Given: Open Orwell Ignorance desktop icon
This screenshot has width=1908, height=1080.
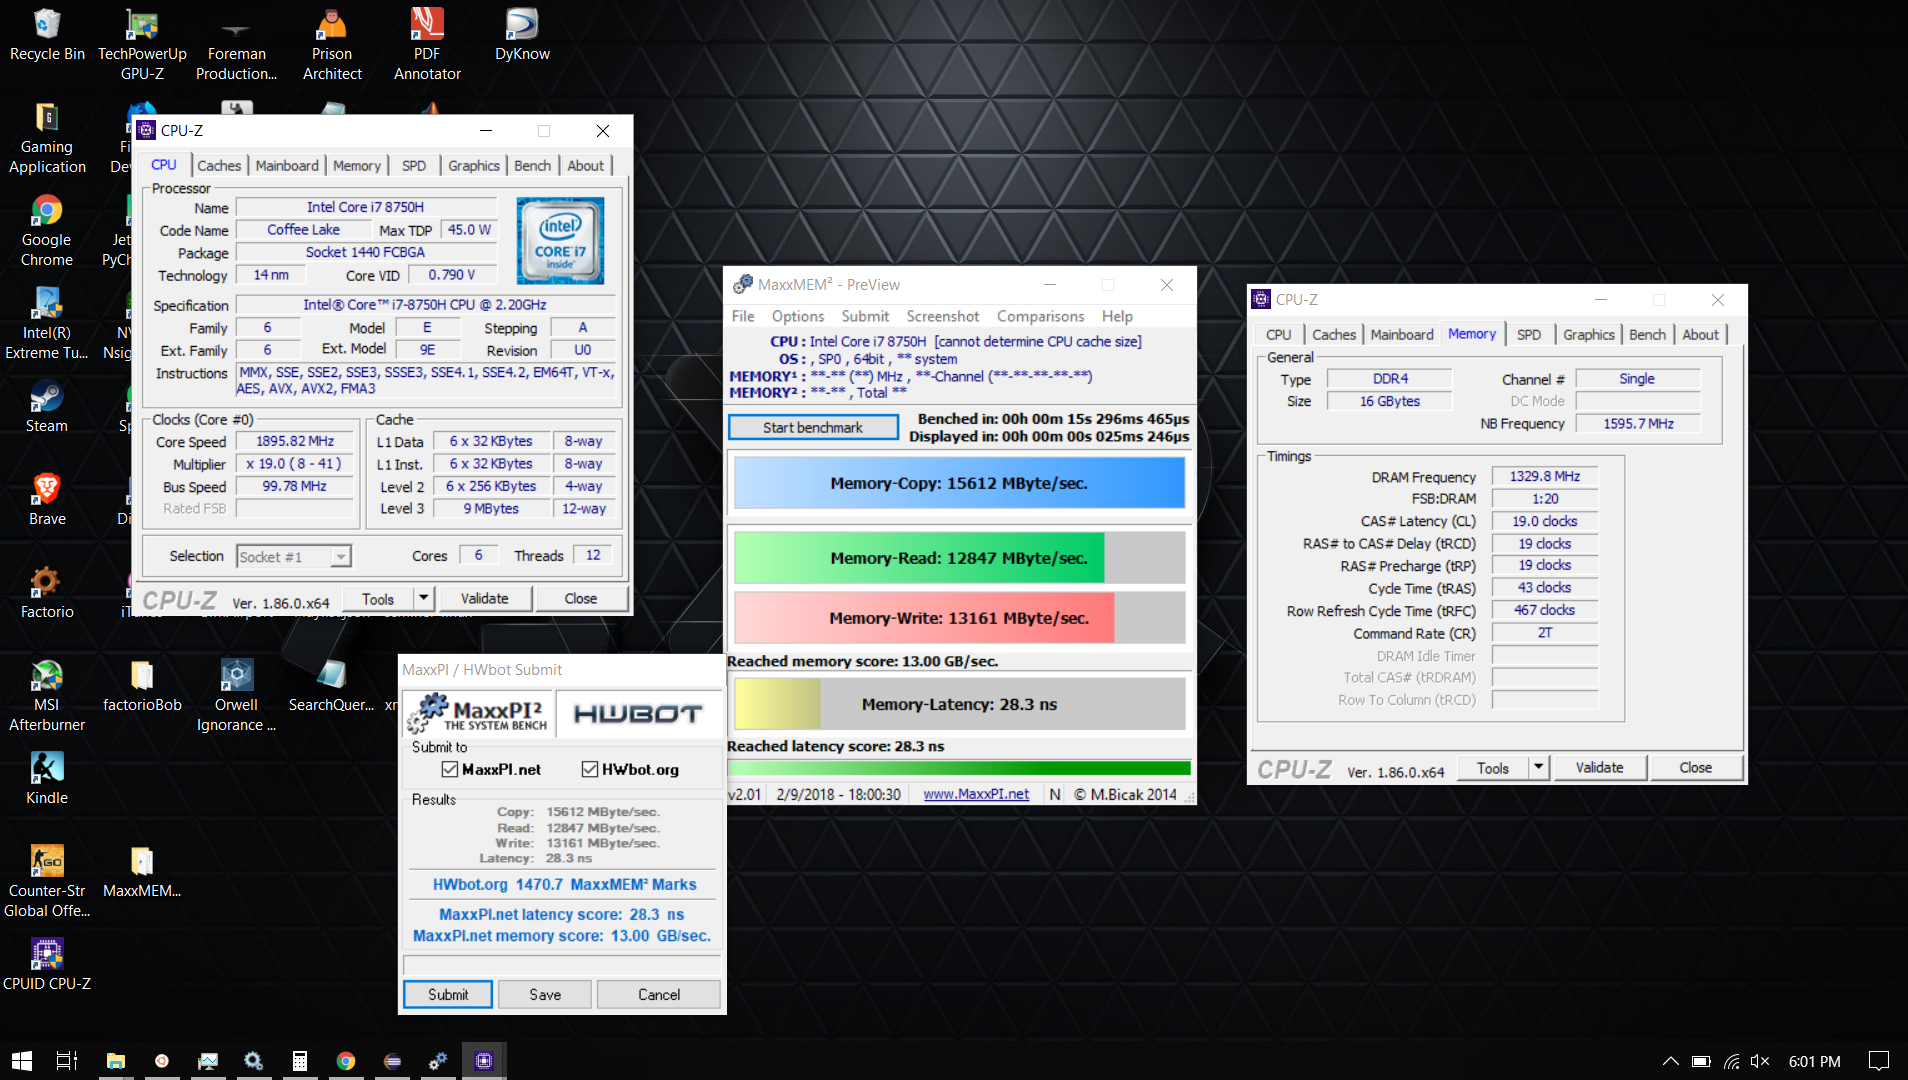Looking at the screenshot, I should pyautogui.click(x=237, y=696).
